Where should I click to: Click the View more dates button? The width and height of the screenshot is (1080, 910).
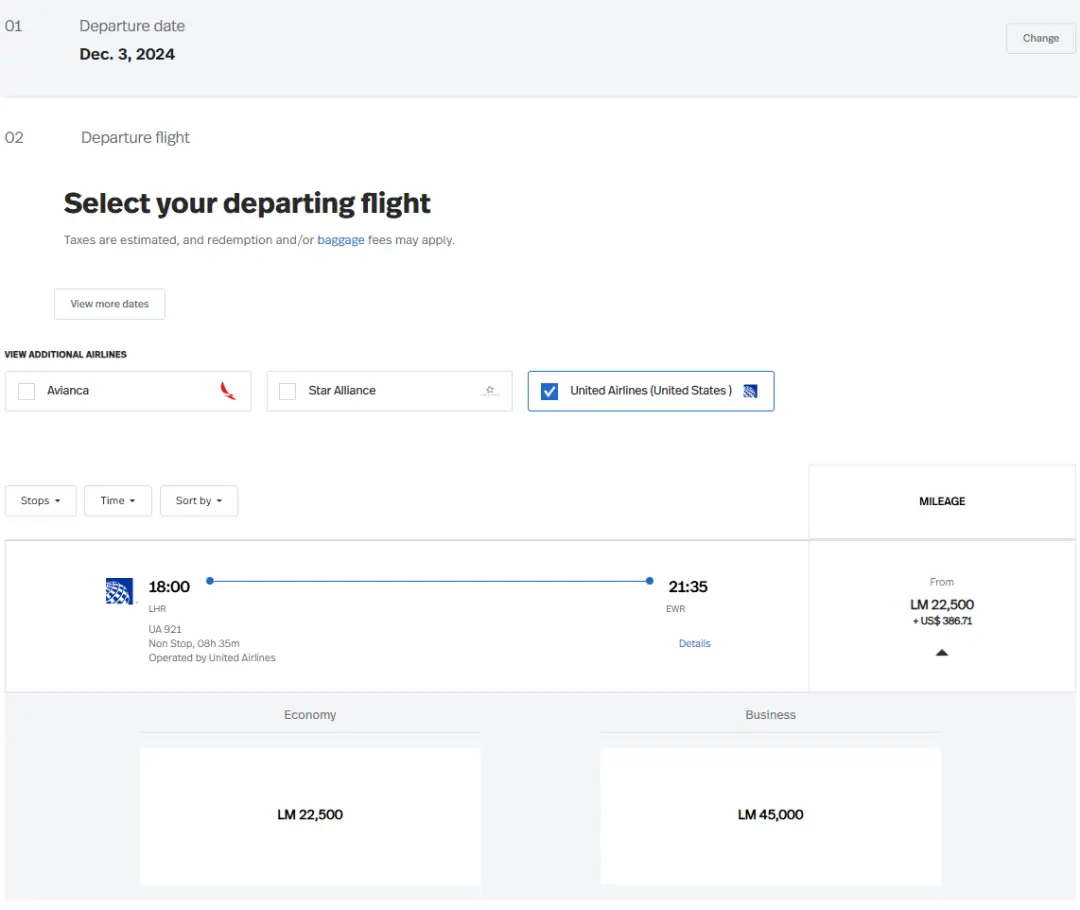[110, 304]
